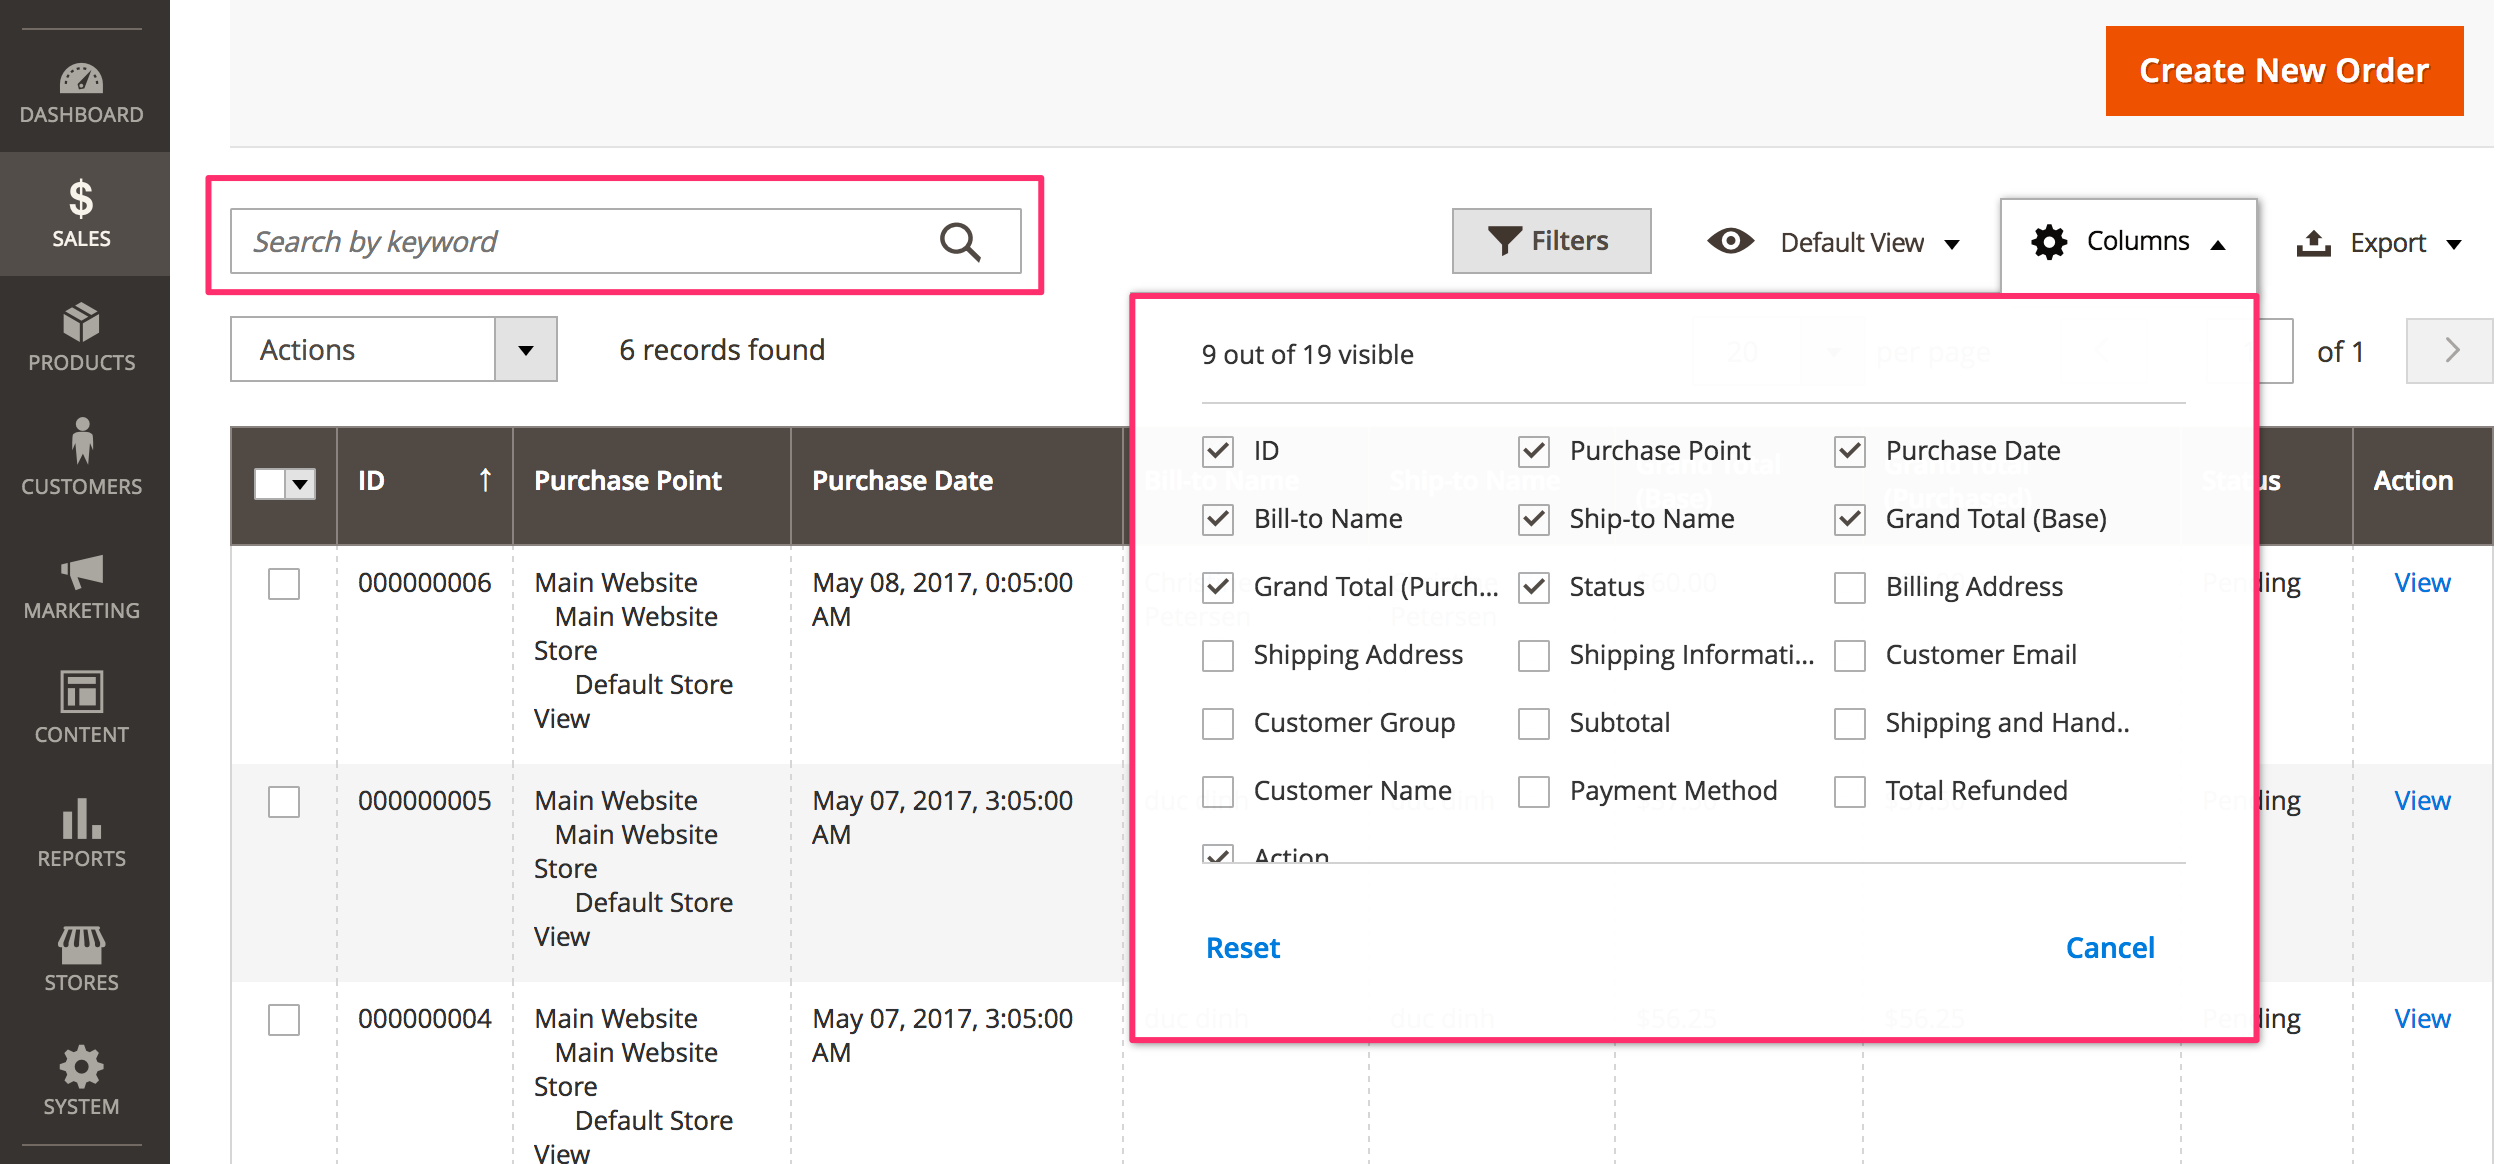Uncheck the Ship-to Name column checkbox
Viewport: 2520px width, 1164px height.
1533,520
